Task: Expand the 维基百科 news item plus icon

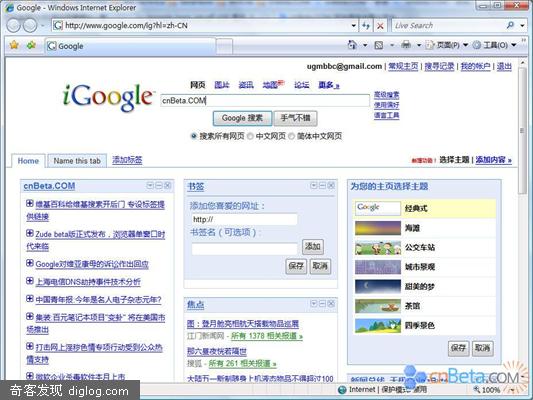Action: (30, 203)
